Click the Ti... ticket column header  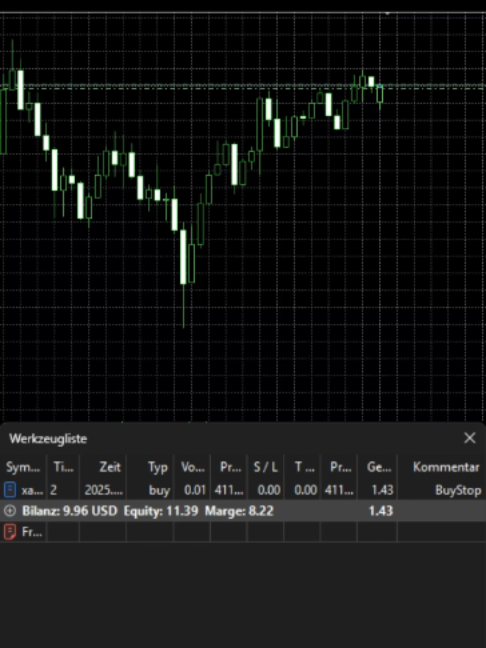pyautogui.click(x=63, y=467)
